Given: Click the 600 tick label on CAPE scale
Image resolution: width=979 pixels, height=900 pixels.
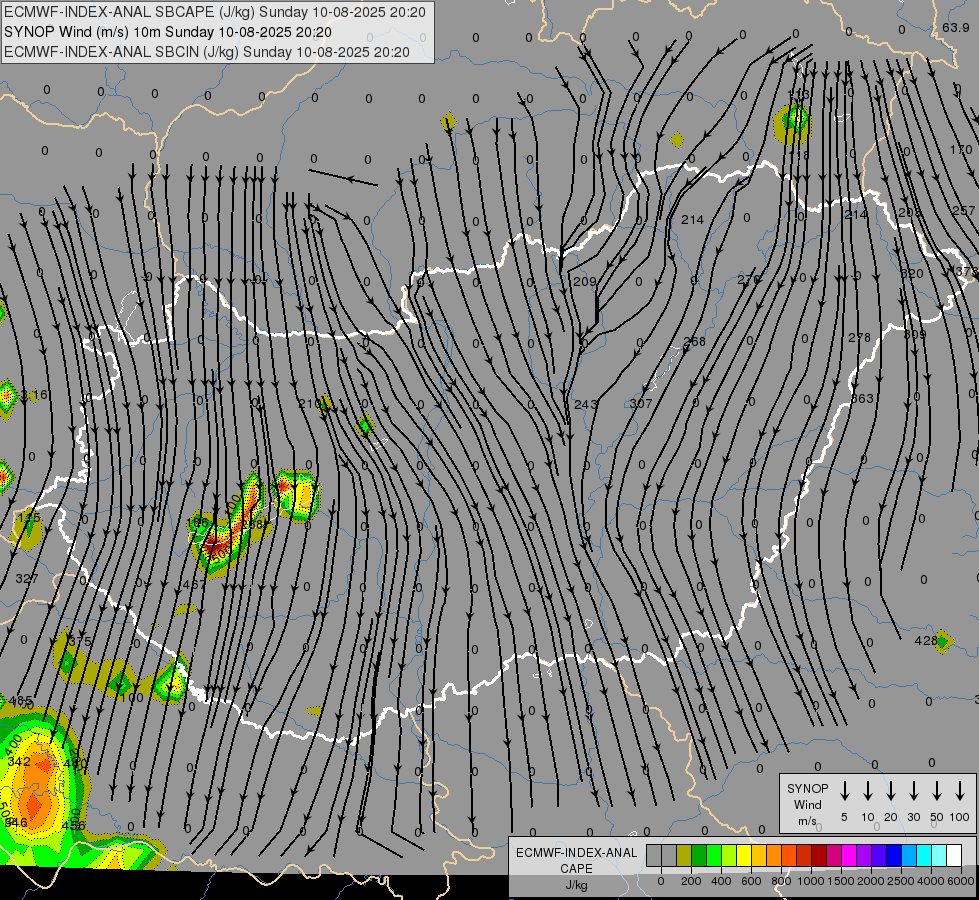Looking at the screenshot, I should pos(751,881).
